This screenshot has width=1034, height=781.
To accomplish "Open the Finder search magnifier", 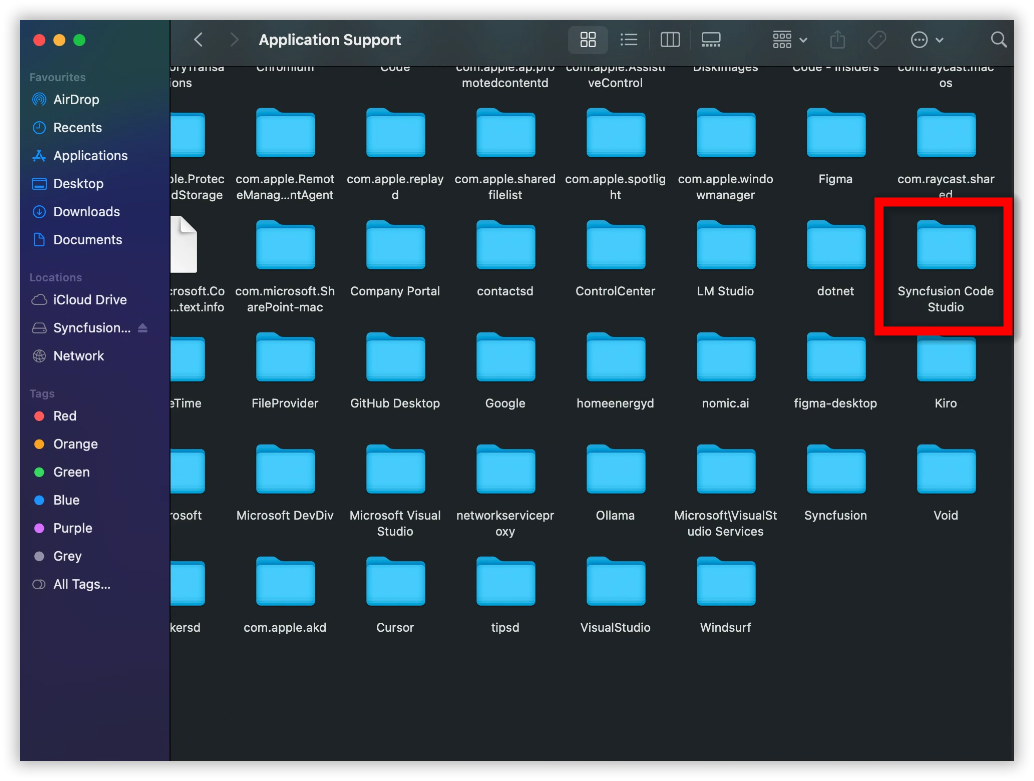I will 998,40.
